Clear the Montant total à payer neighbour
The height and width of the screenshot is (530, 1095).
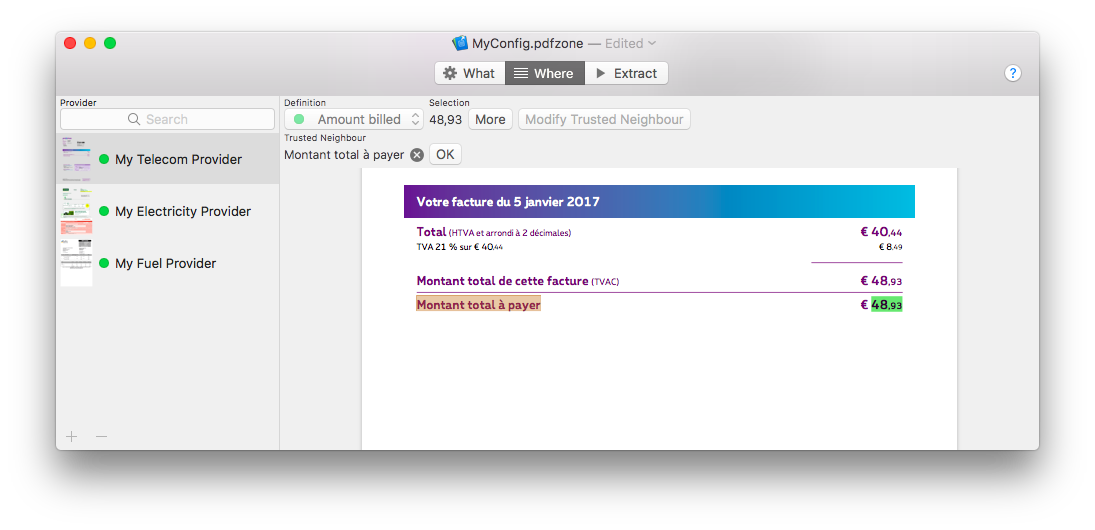[x=417, y=155]
